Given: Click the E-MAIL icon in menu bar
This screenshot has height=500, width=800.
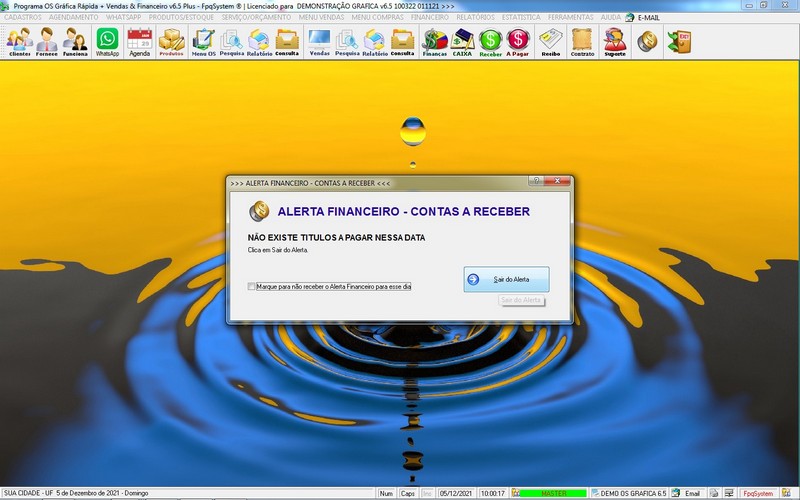Looking at the screenshot, I should pos(630,17).
